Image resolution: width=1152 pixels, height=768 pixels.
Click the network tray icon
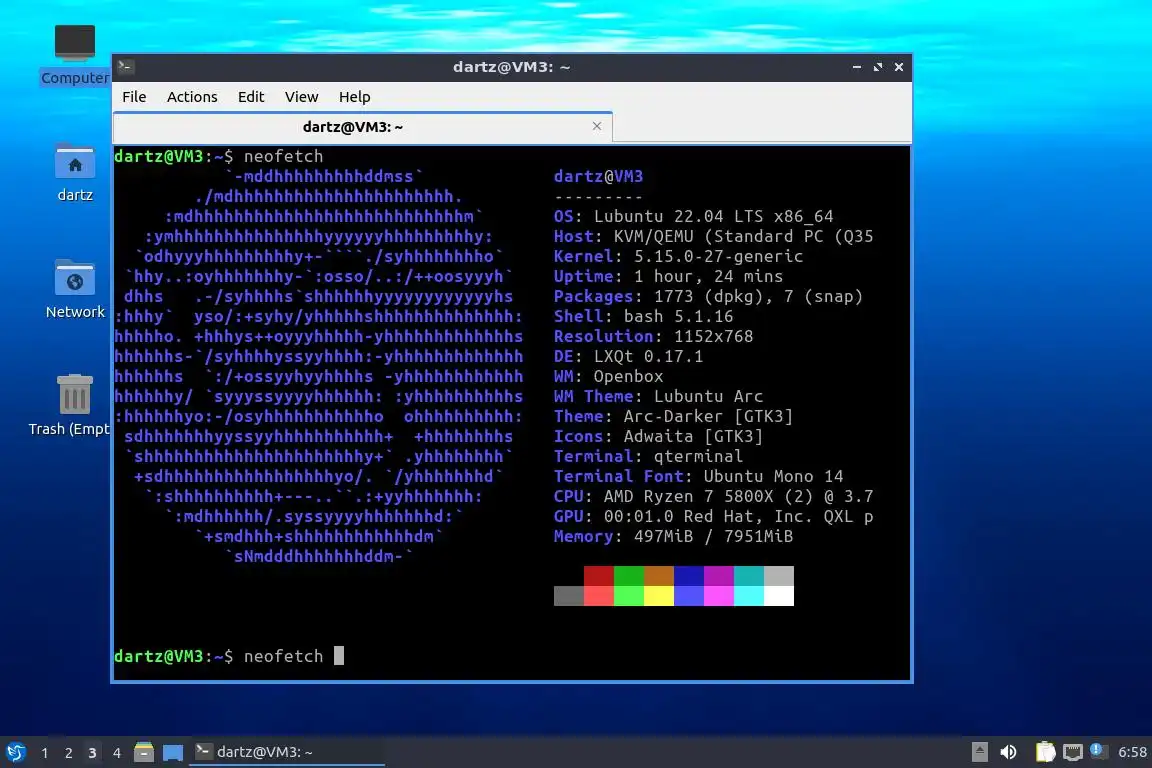[1073, 752]
